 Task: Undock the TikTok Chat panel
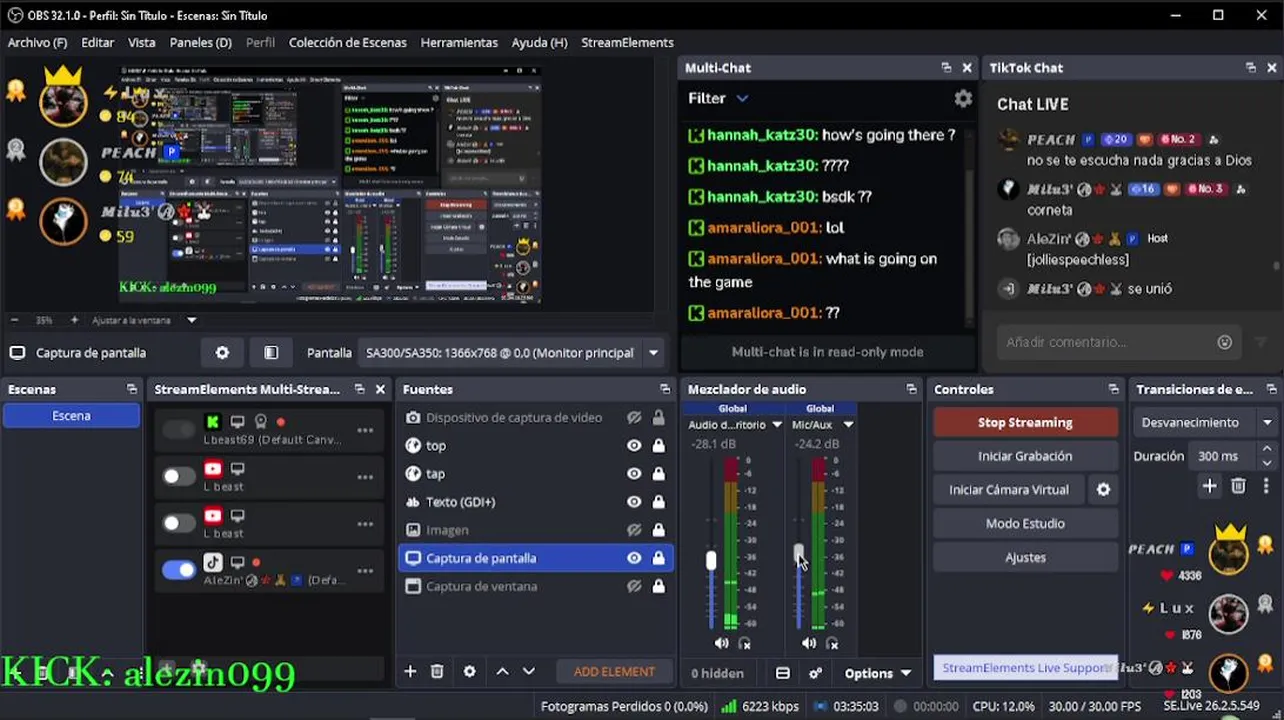click(x=1250, y=68)
